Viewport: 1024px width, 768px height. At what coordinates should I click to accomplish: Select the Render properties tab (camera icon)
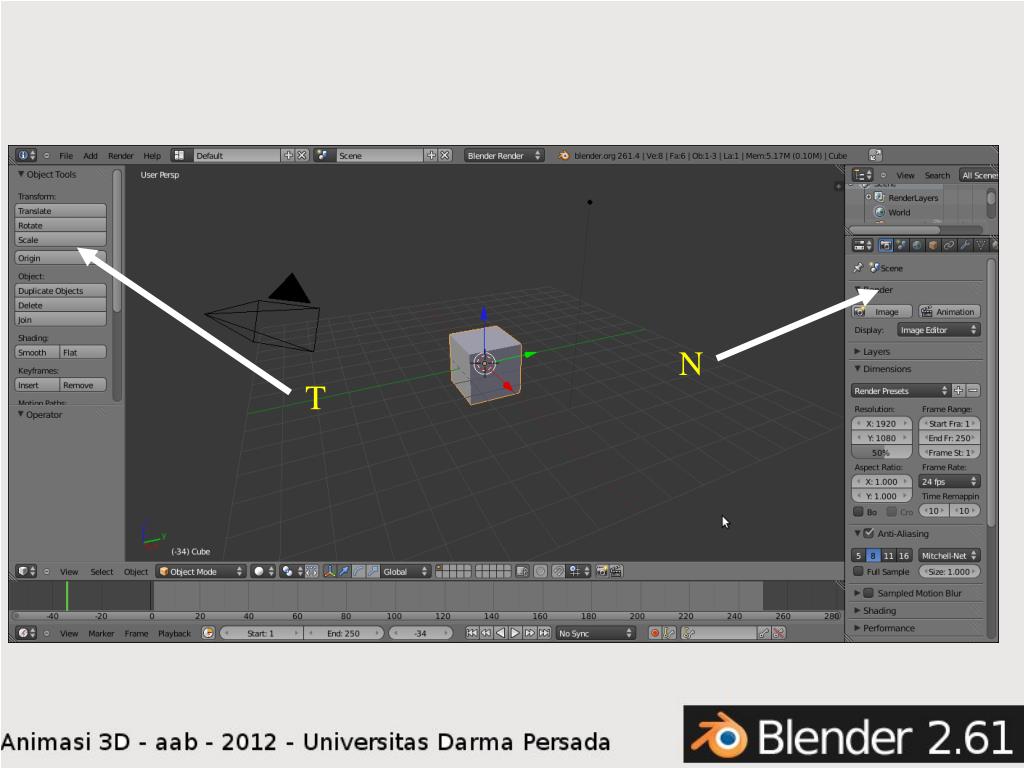click(x=886, y=246)
